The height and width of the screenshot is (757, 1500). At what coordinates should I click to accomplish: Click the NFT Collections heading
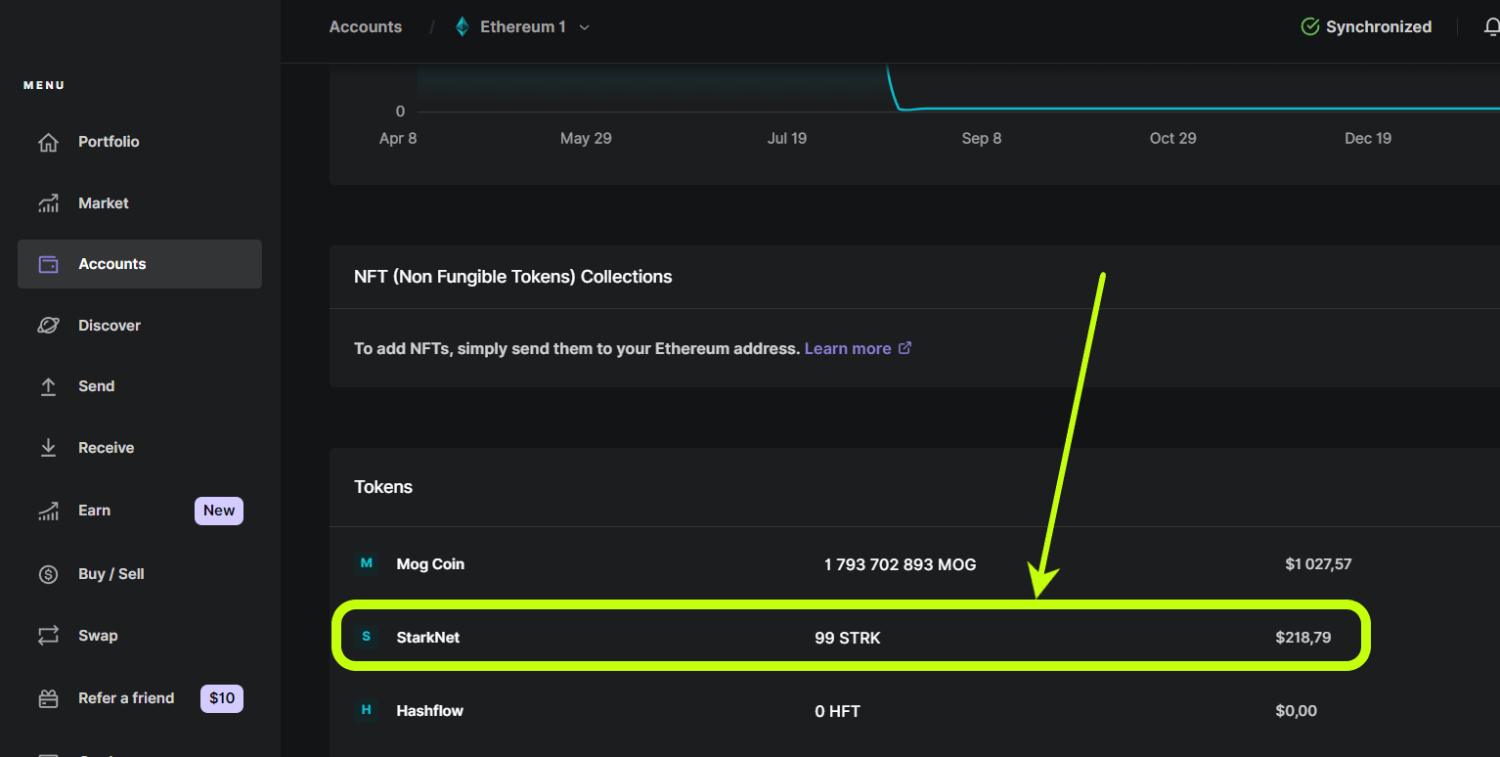[513, 277]
